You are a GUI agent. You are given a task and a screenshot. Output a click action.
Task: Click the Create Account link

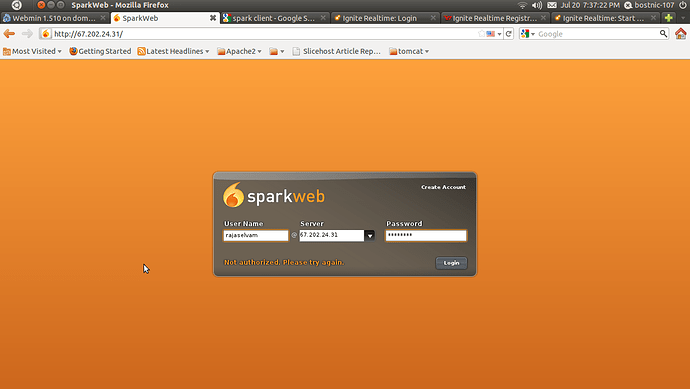(443, 187)
